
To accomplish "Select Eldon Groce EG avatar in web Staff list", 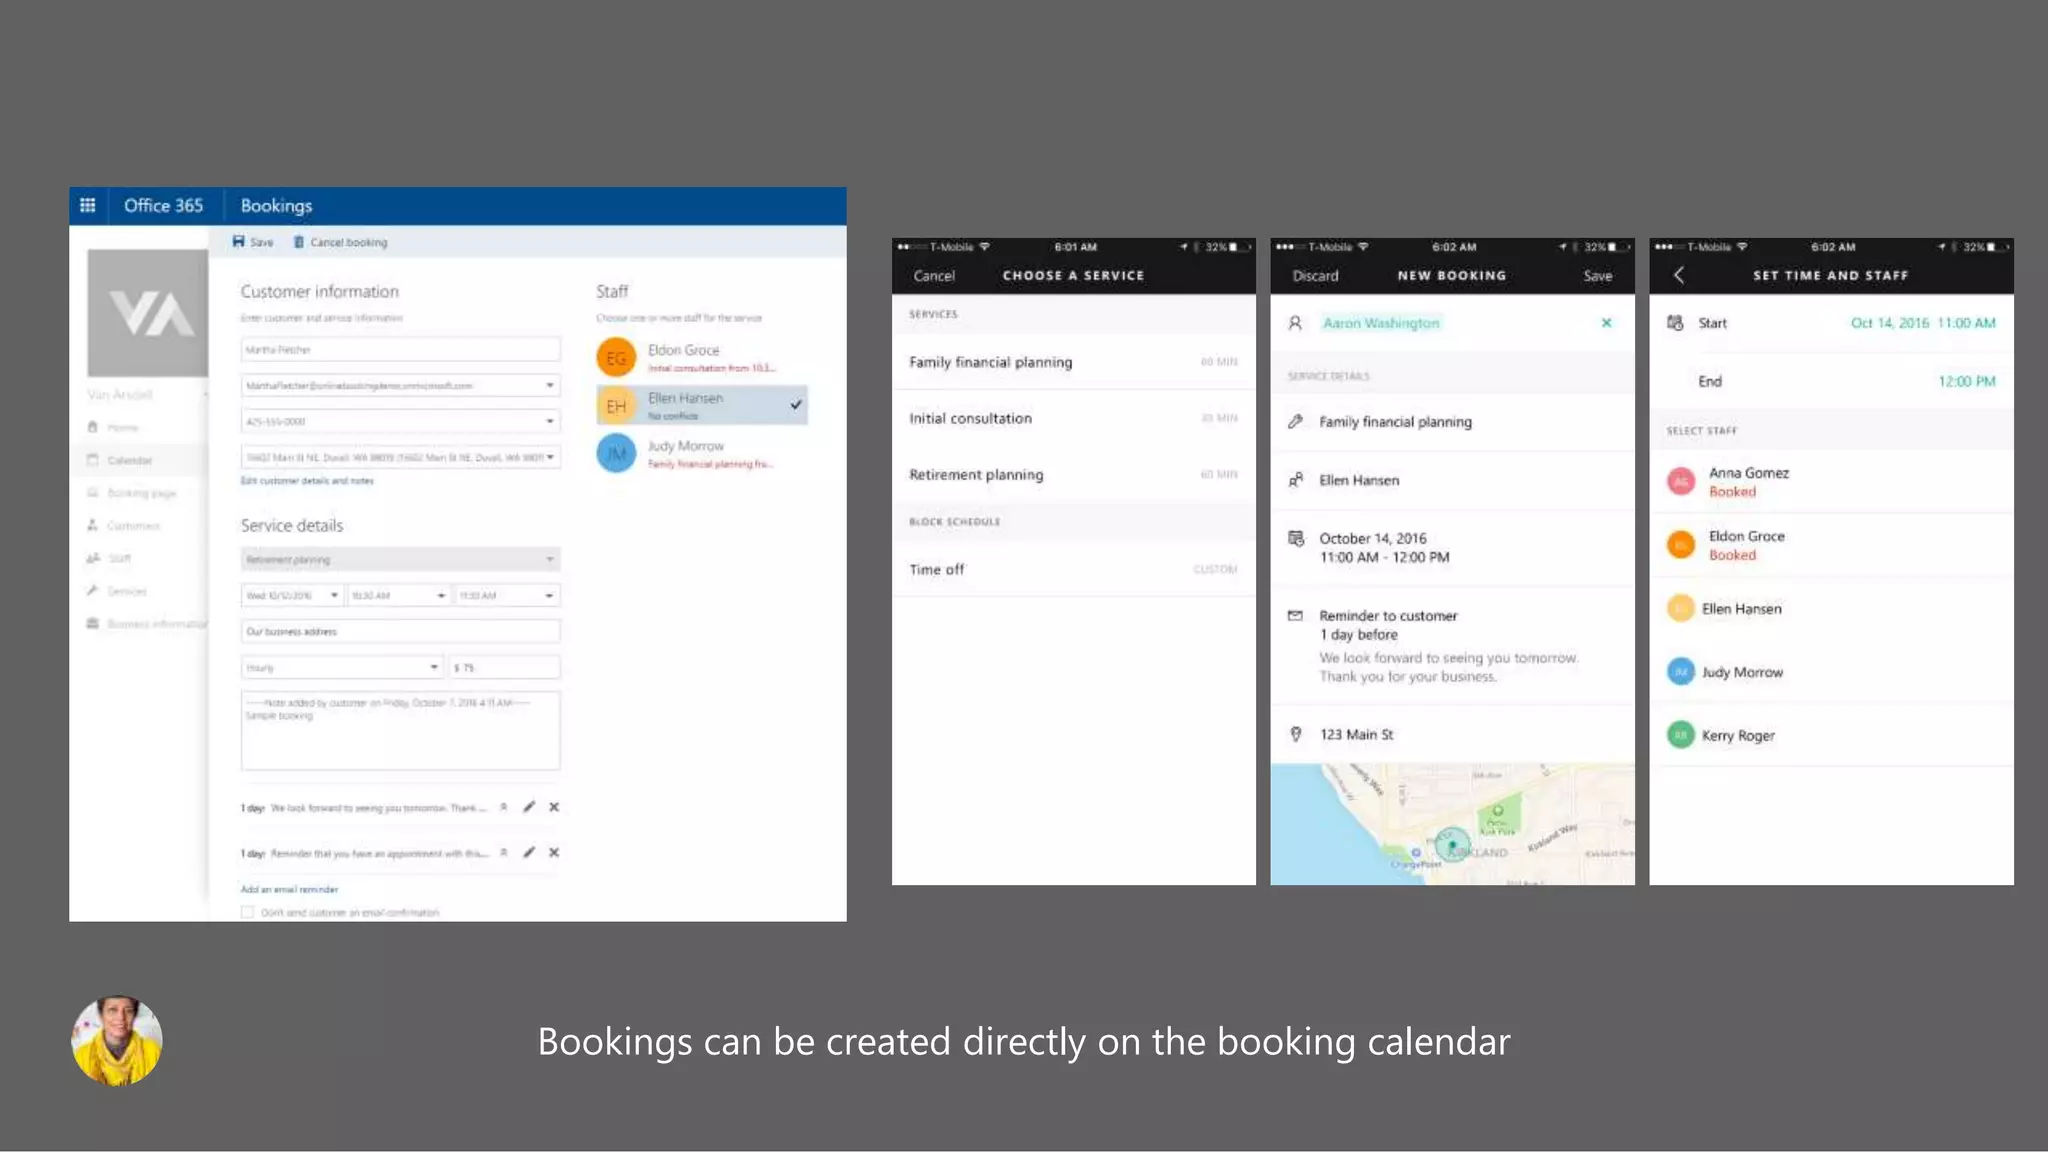I will (x=616, y=358).
